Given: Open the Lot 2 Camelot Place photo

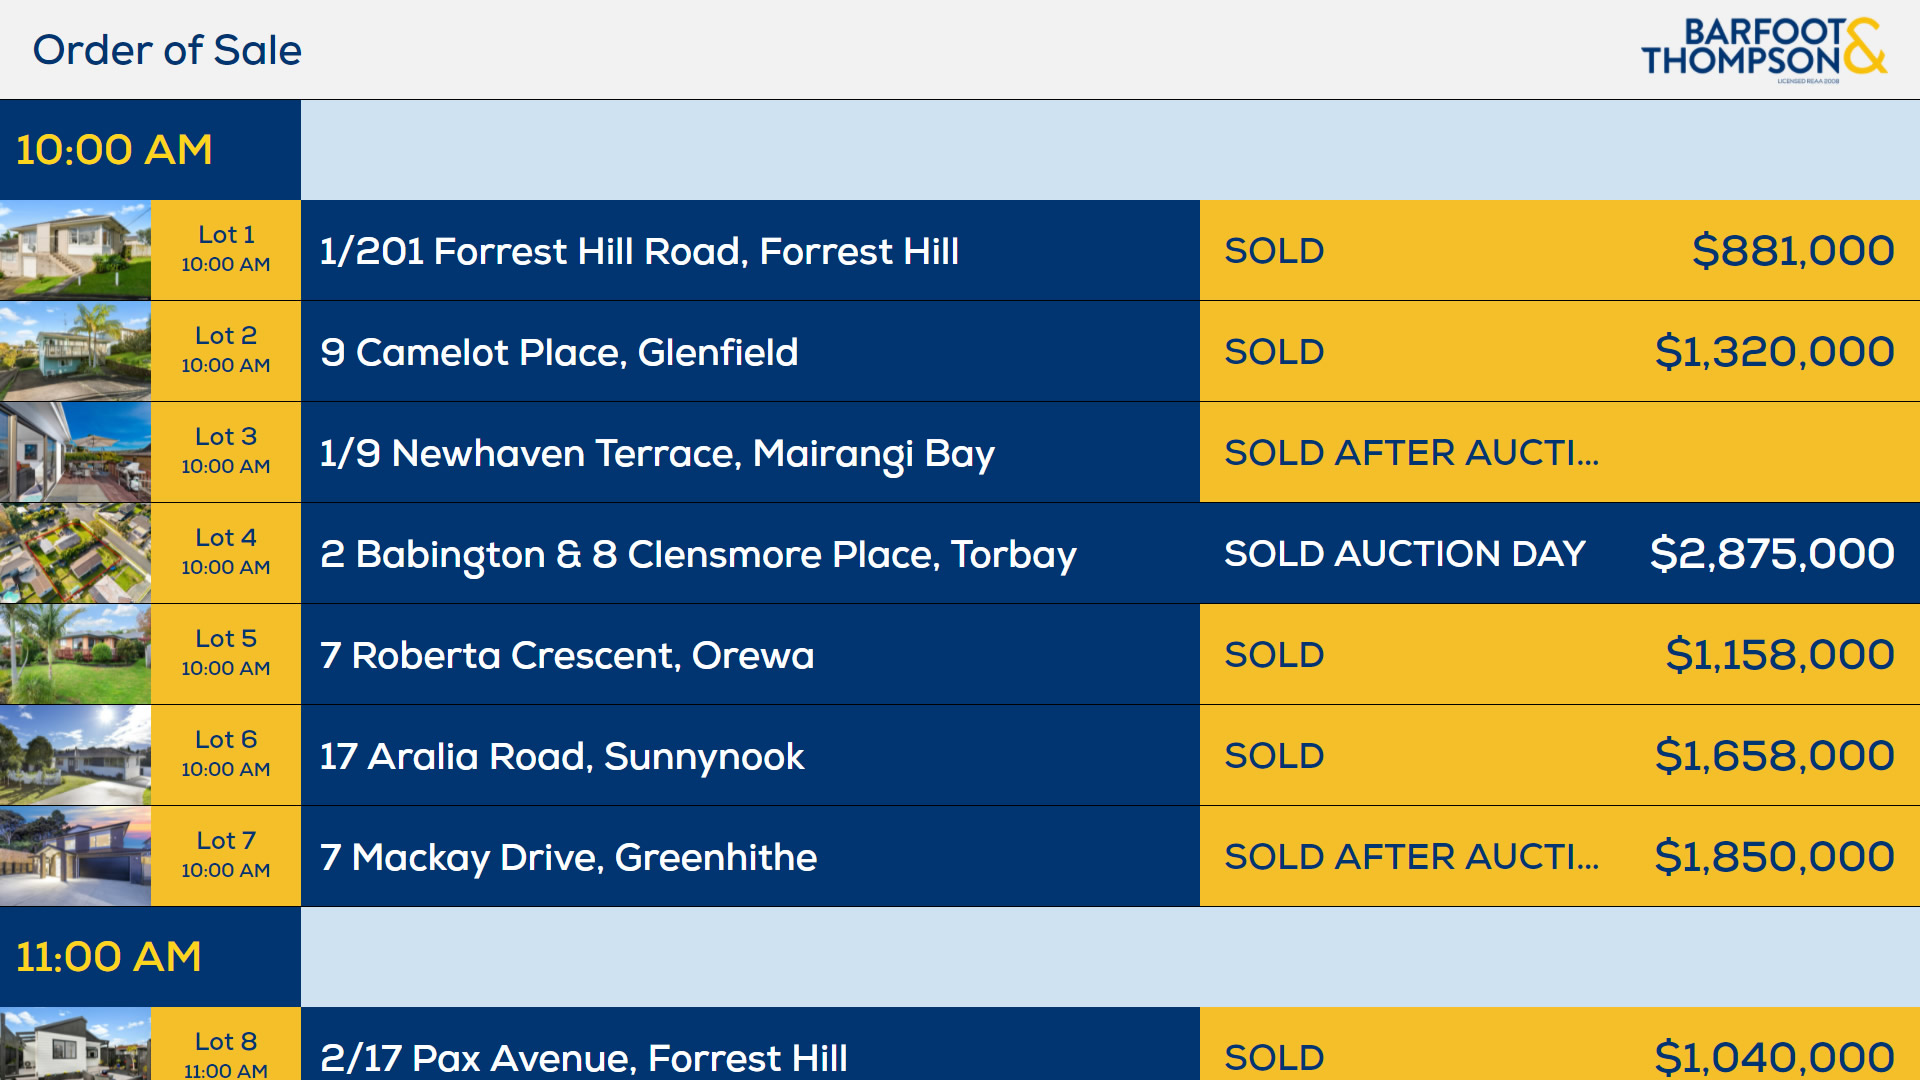Looking at the screenshot, I should coord(75,351).
